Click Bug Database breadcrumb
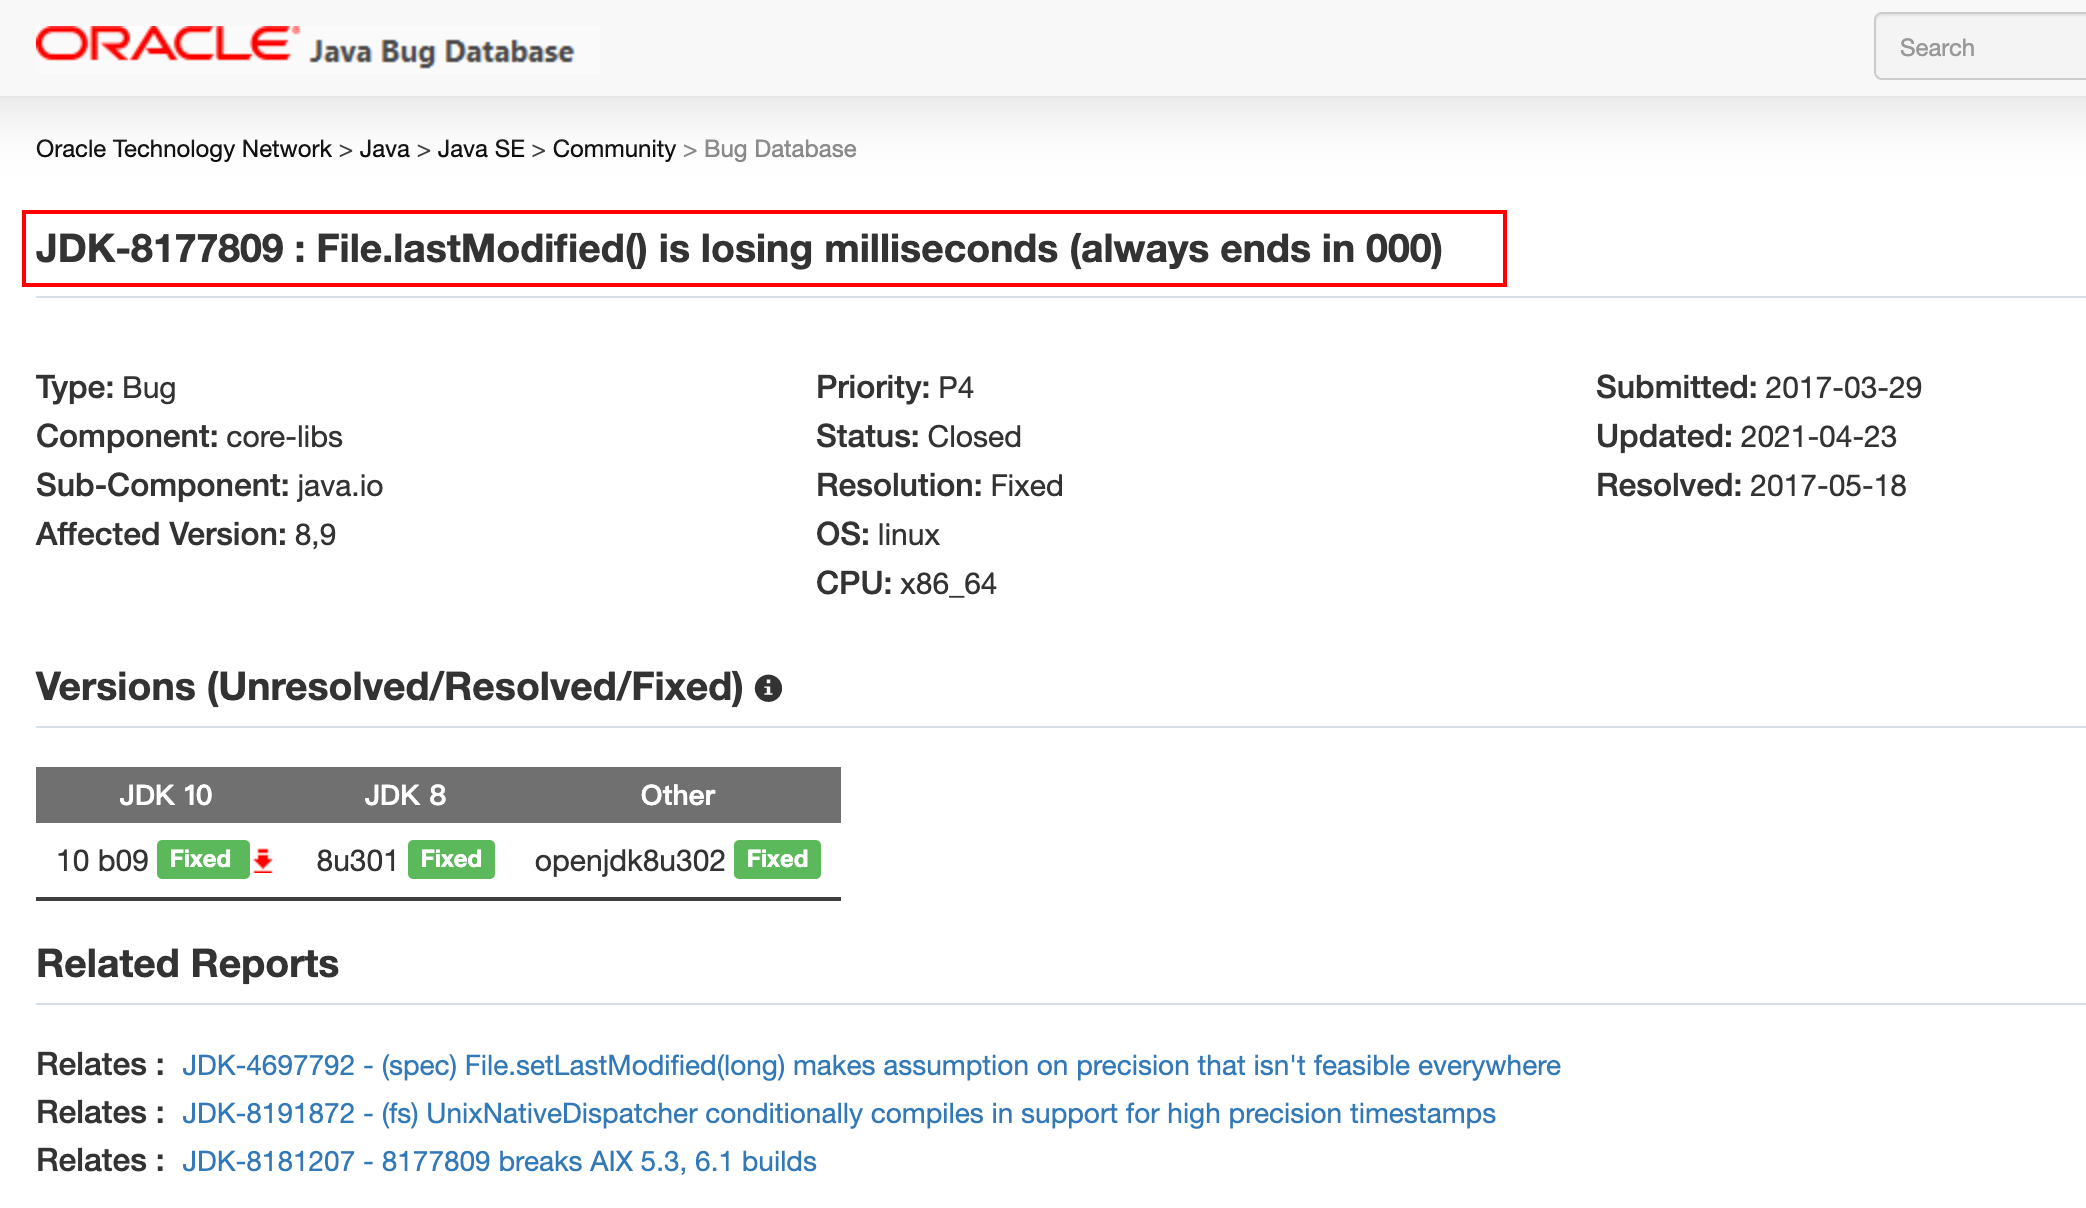 [780, 149]
